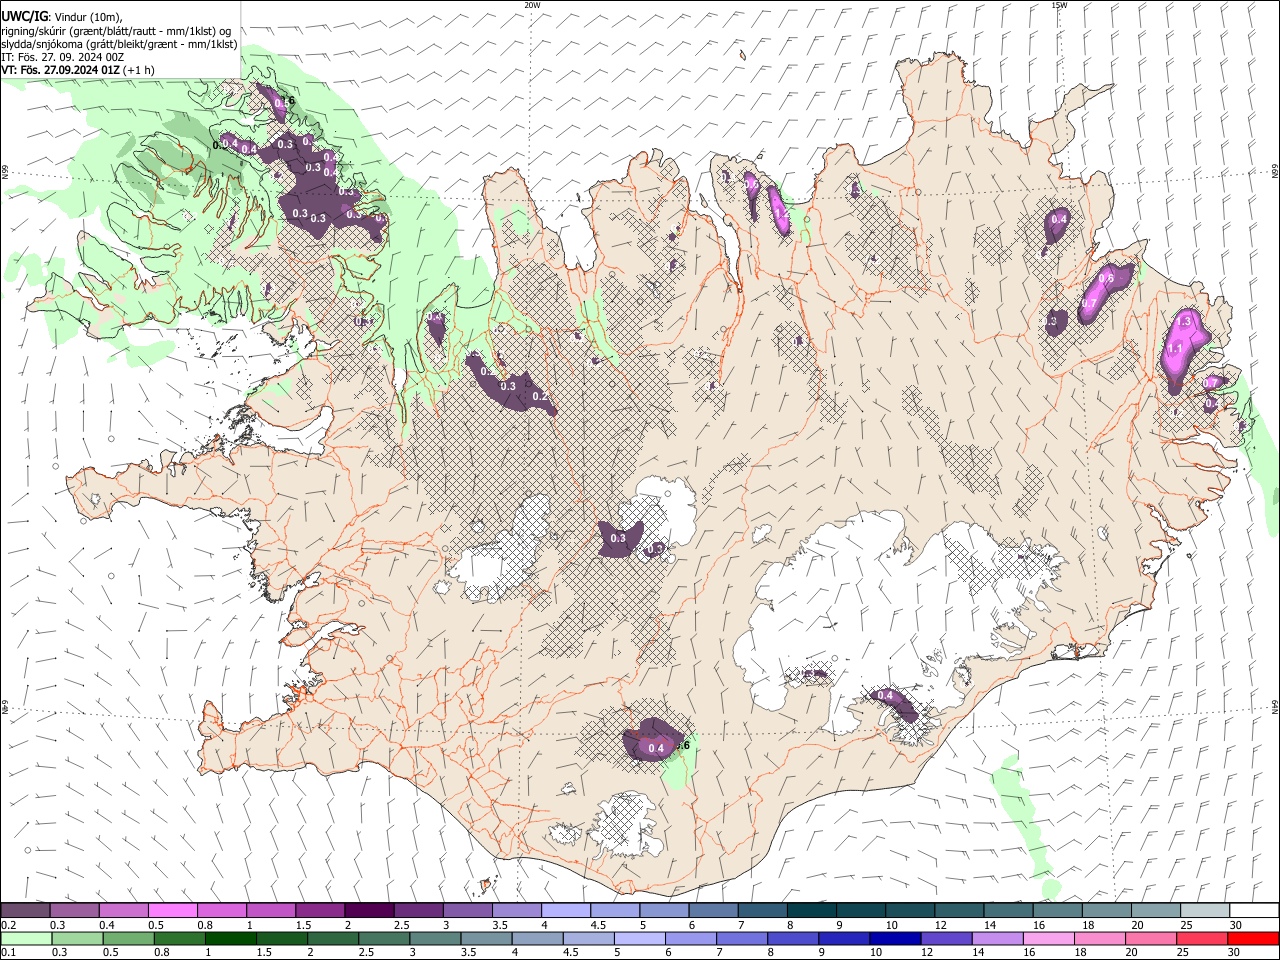Click the '10' label in the upper legend row
This screenshot has height=960, width=1280.
(891, 925)
